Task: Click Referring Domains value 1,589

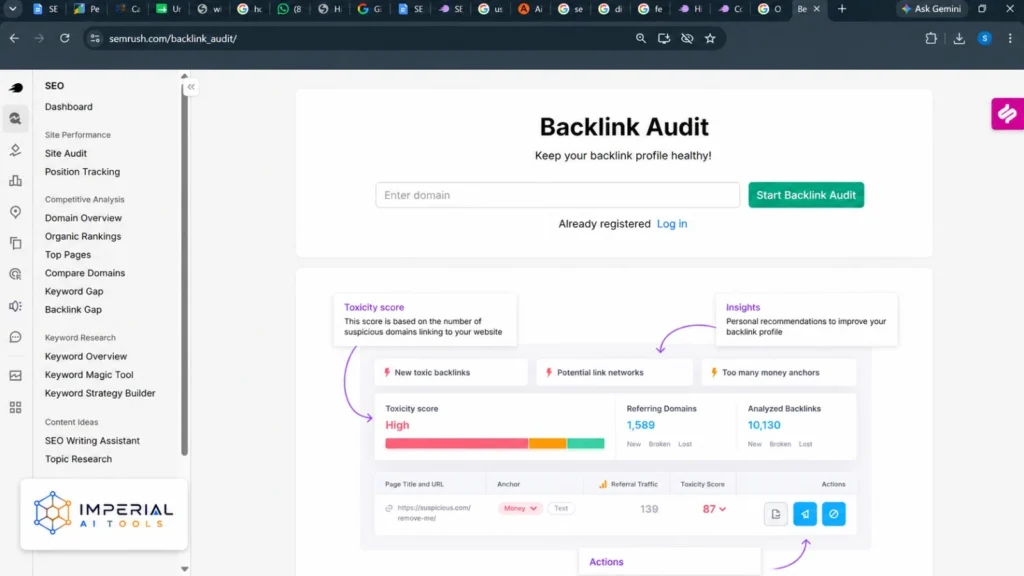Action: (640, 425)
